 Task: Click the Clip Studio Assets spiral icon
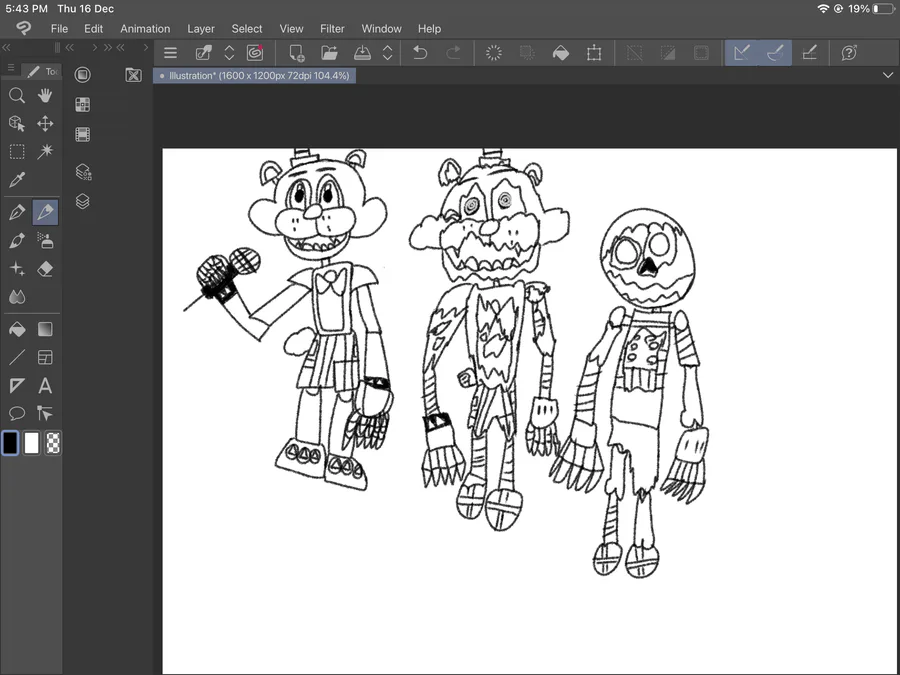tap(255, 53)
